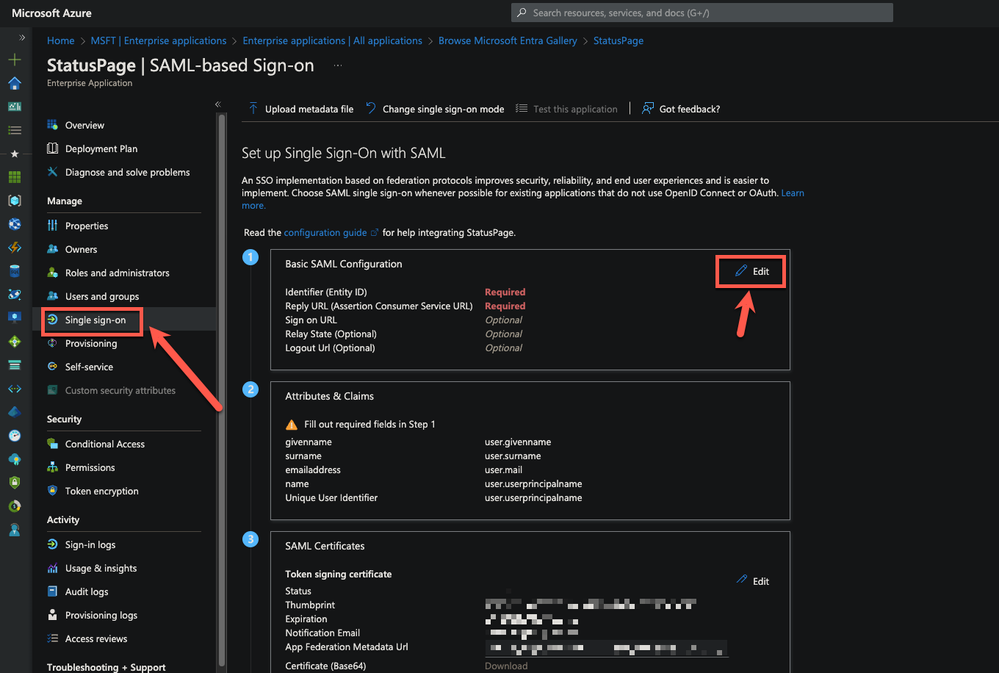Open Microsoft Entra ID pyramid icon
Screen dimensions: 999x673
coord(15,412)
